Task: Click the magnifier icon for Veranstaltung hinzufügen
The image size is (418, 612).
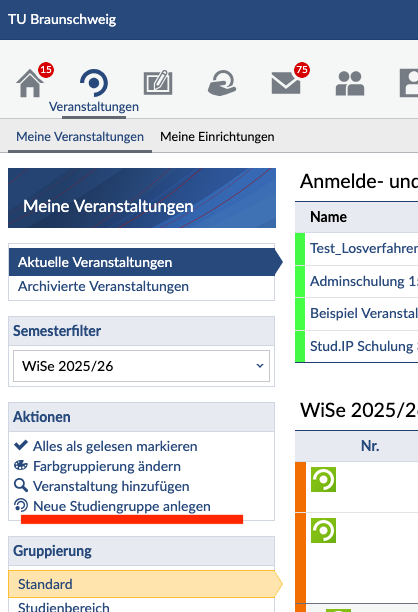Action: click(21, 485)
